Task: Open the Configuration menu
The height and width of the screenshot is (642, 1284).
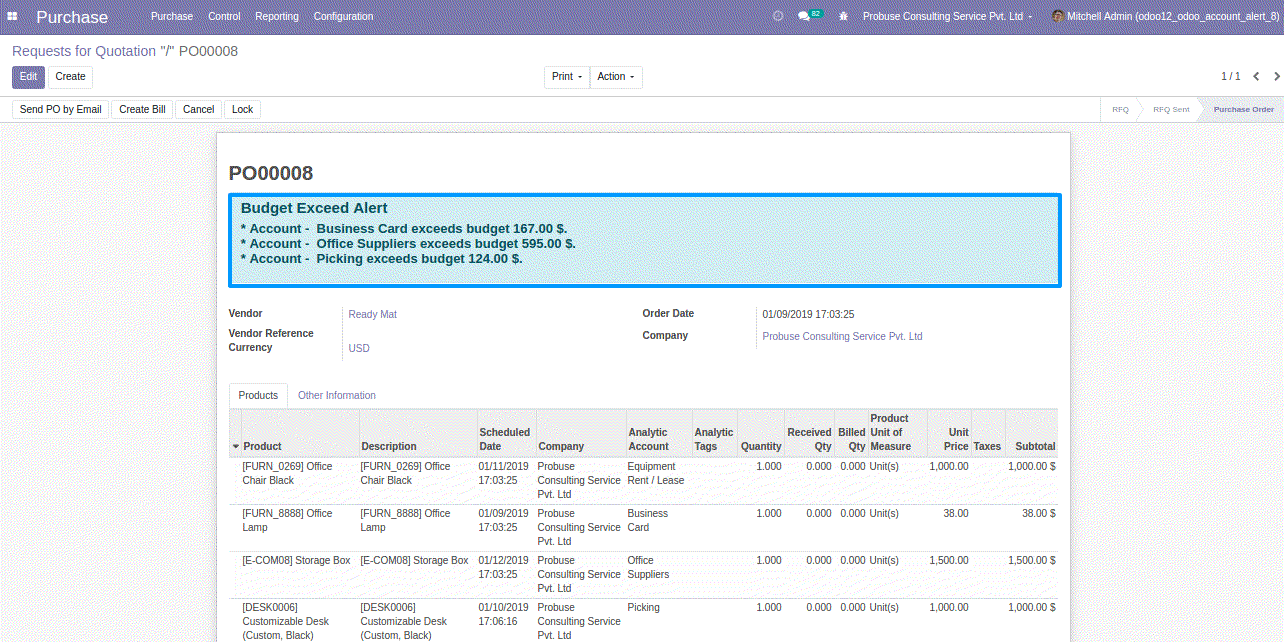Action: pyautogui.click(x=343, y=16)
